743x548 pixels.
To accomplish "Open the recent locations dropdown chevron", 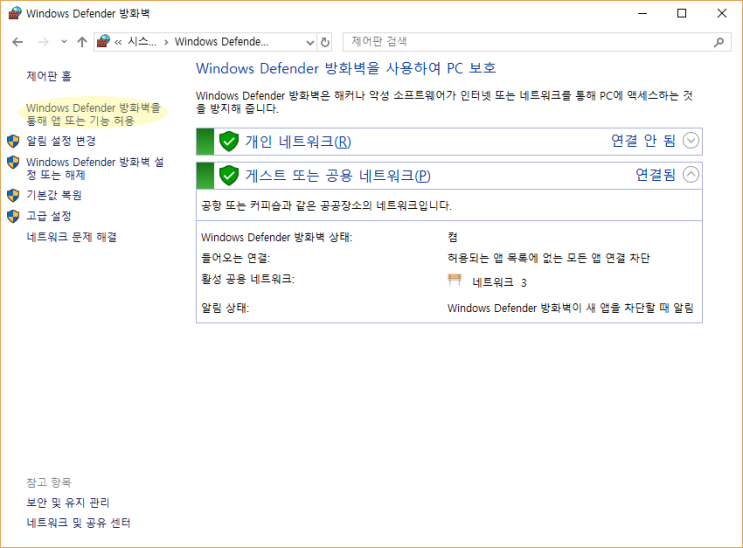I will (x=64, y=42).
